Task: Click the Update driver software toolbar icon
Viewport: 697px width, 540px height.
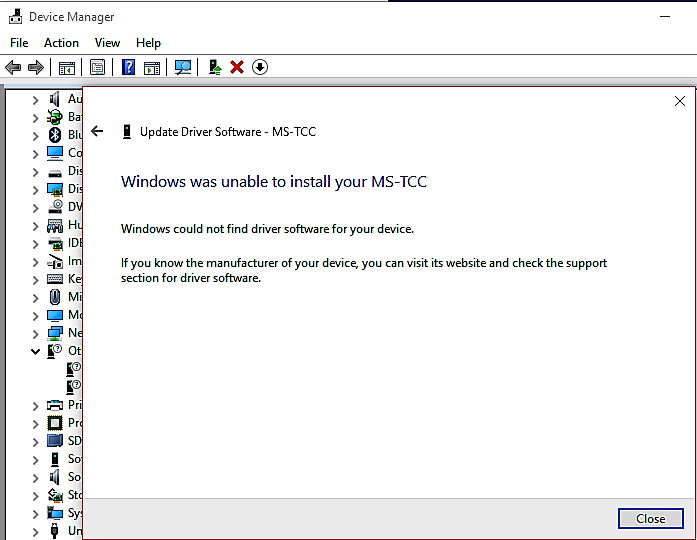Action: (215, 67)
